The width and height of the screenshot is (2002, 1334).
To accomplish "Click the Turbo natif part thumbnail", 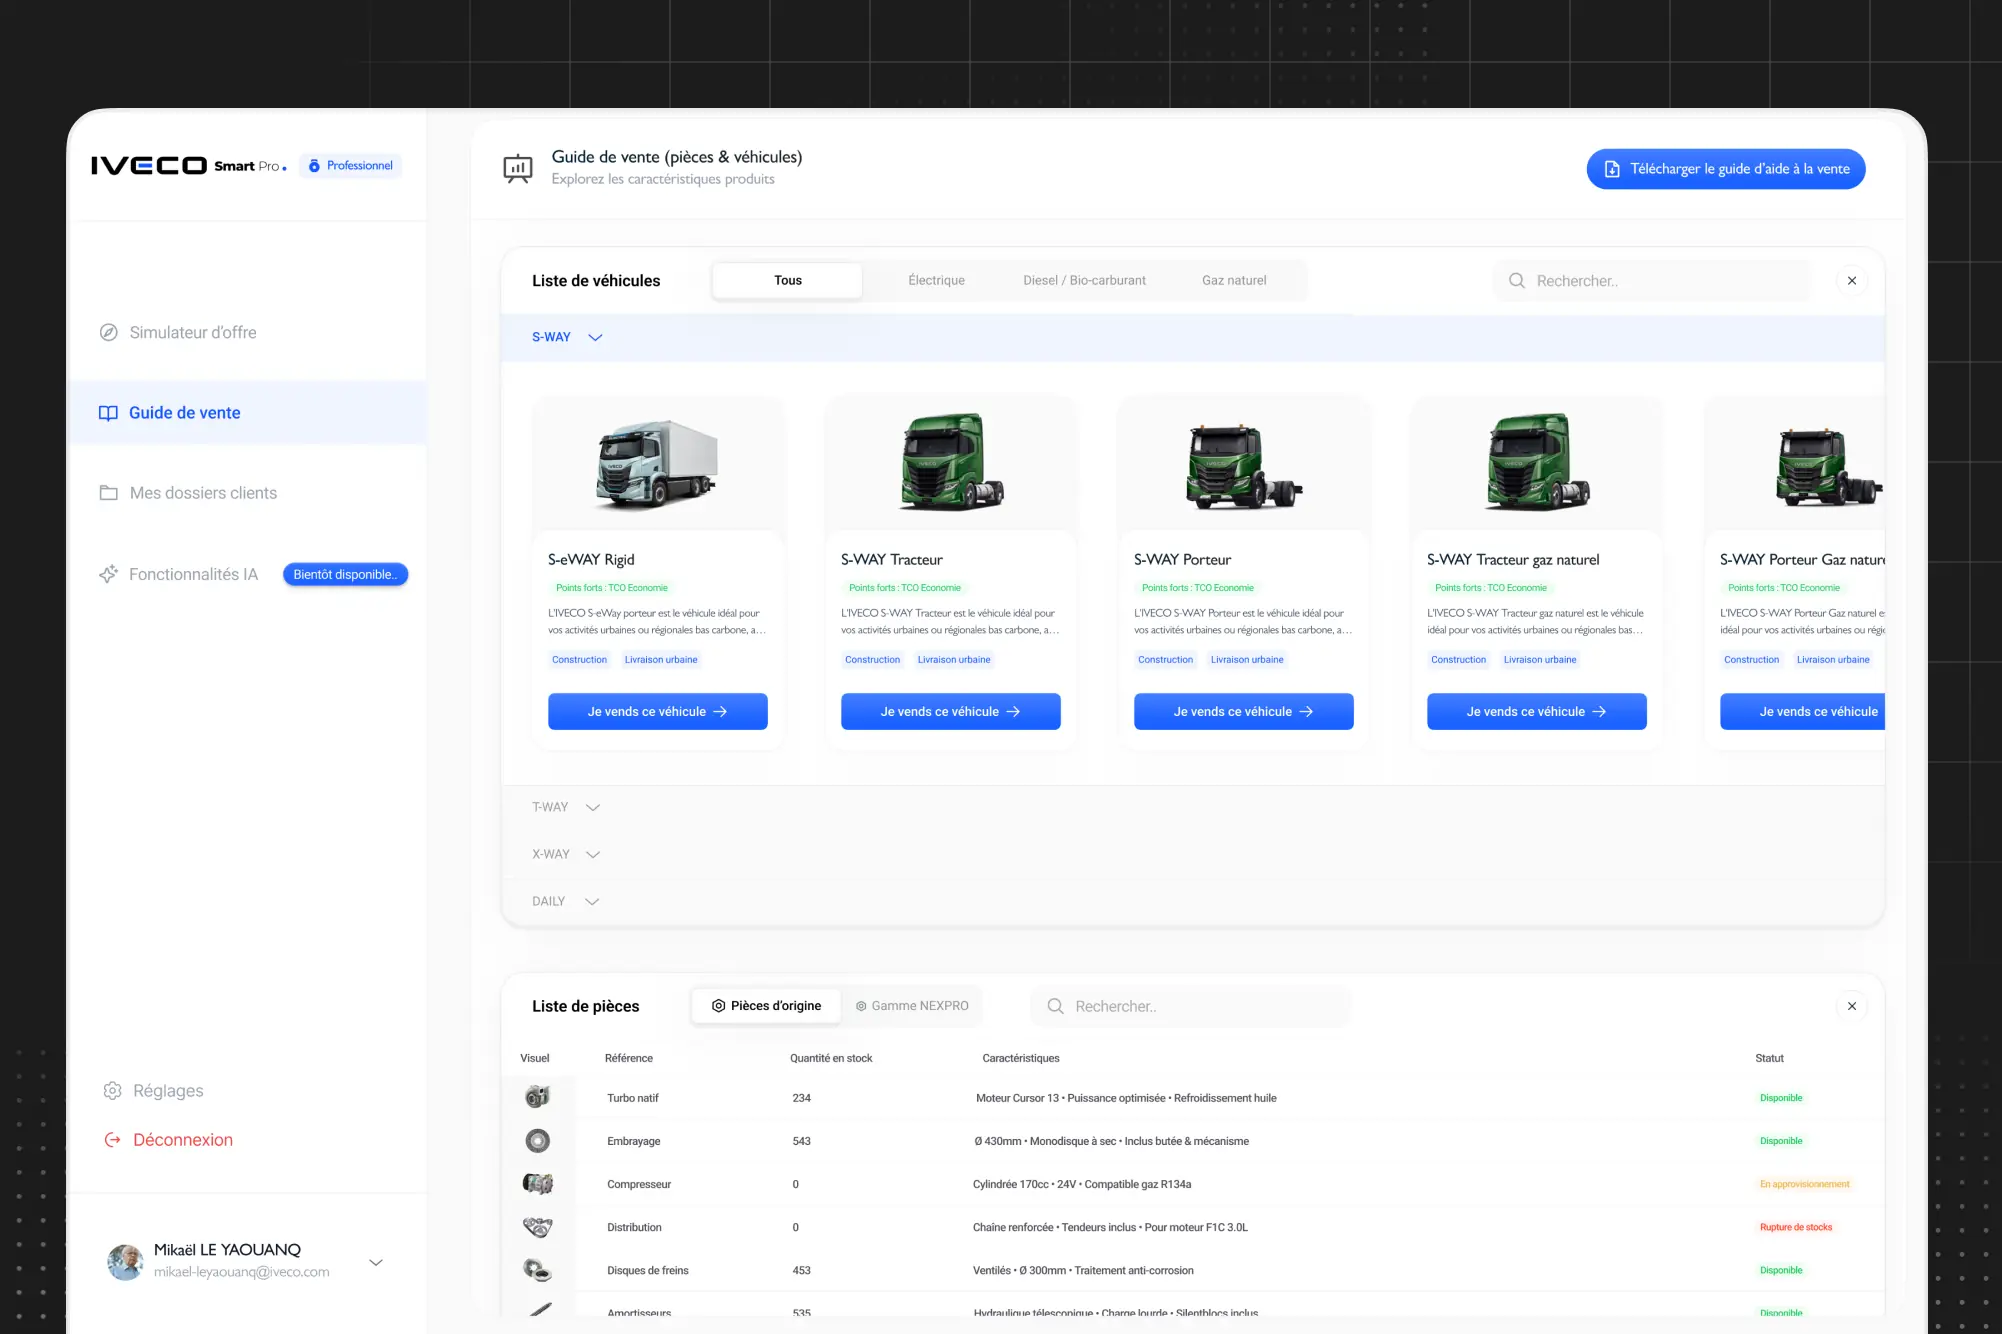I will coord(538,1097).
